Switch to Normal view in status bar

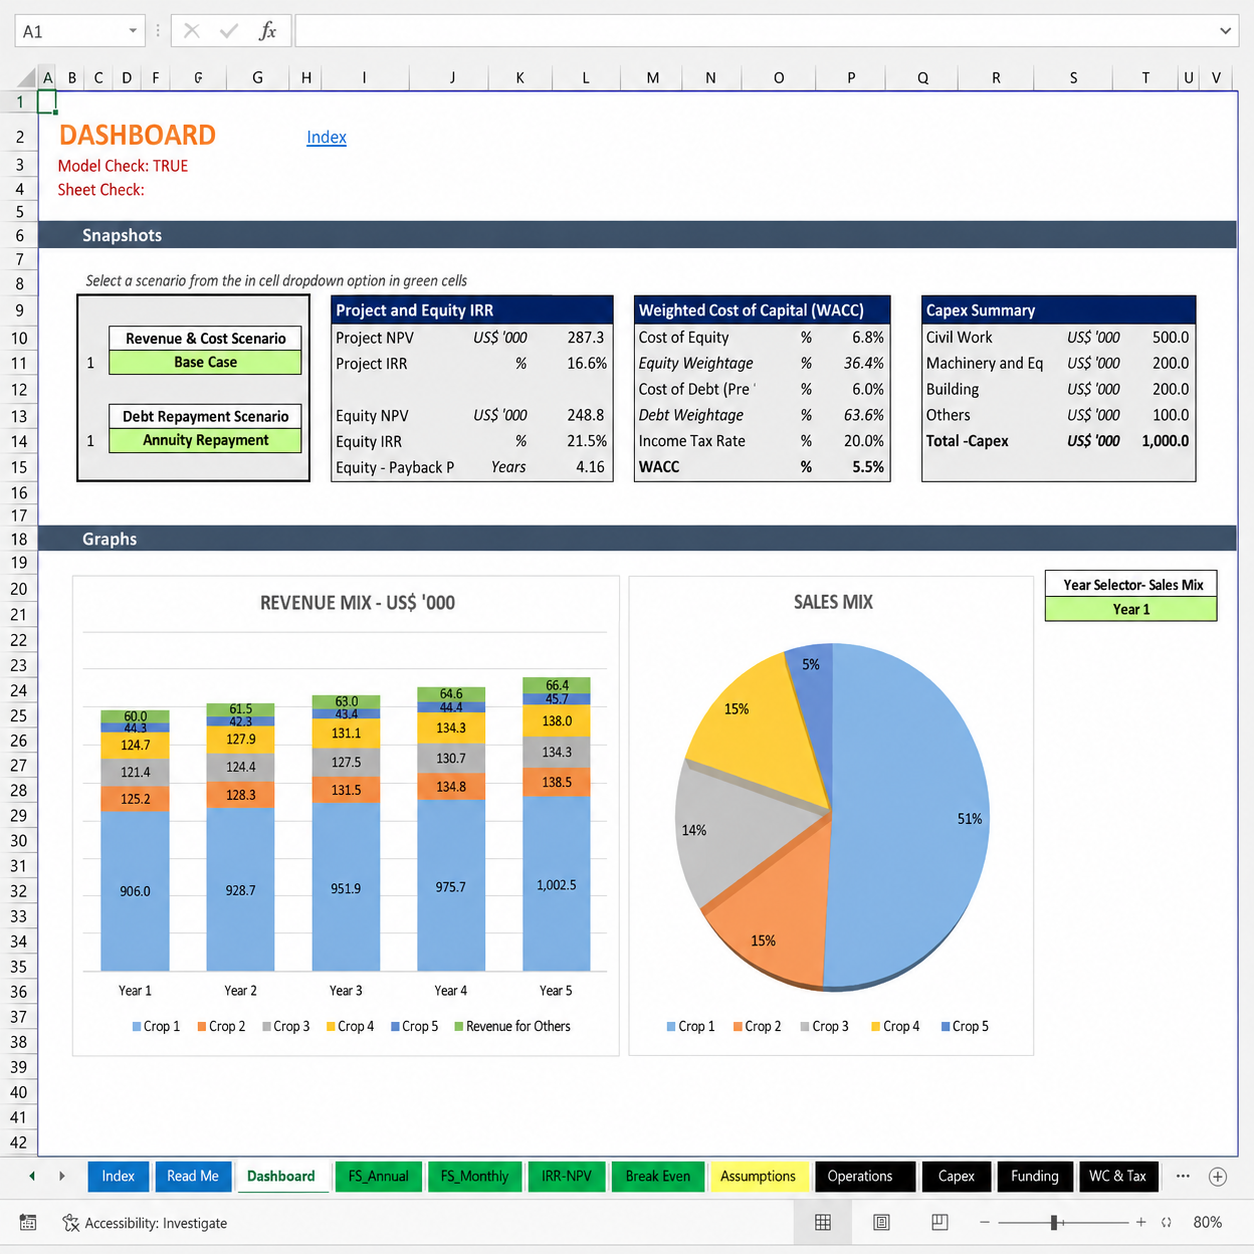tap(823, 1222)
